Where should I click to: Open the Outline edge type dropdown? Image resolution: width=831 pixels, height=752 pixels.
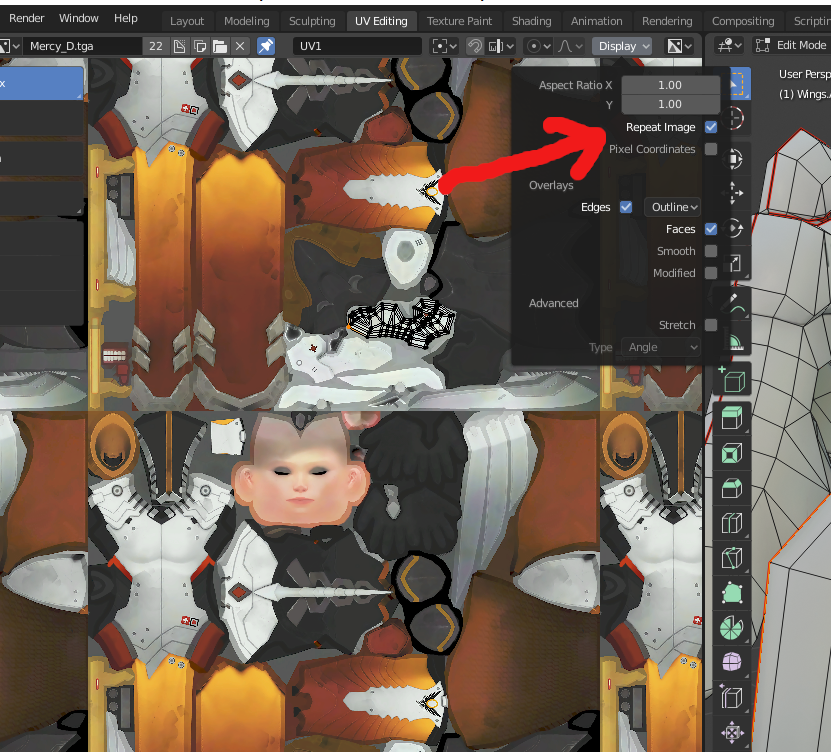pyautogui.click(x=673, y=207)
